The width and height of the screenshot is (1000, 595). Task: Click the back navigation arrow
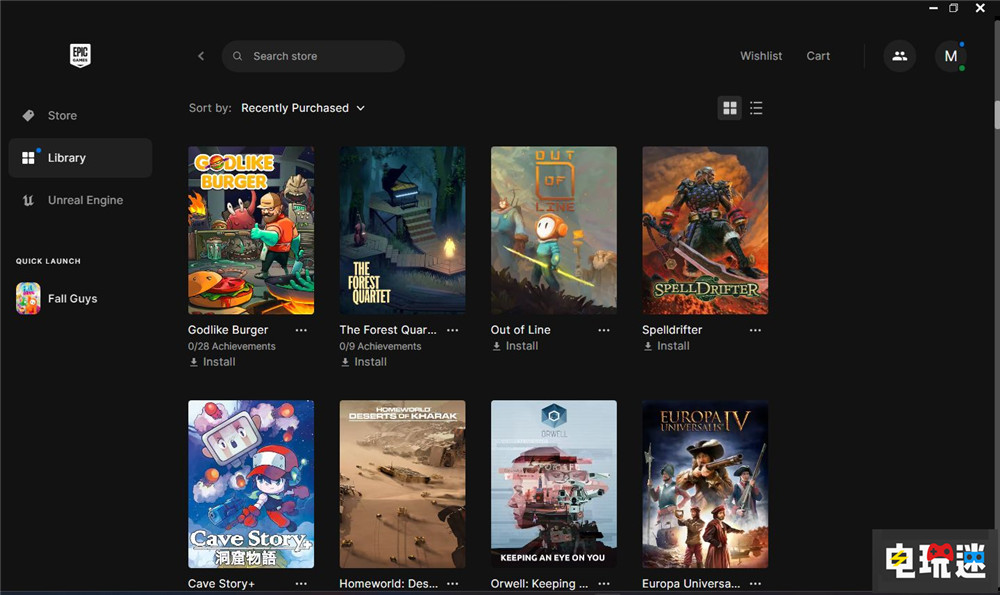pos(200,56)
